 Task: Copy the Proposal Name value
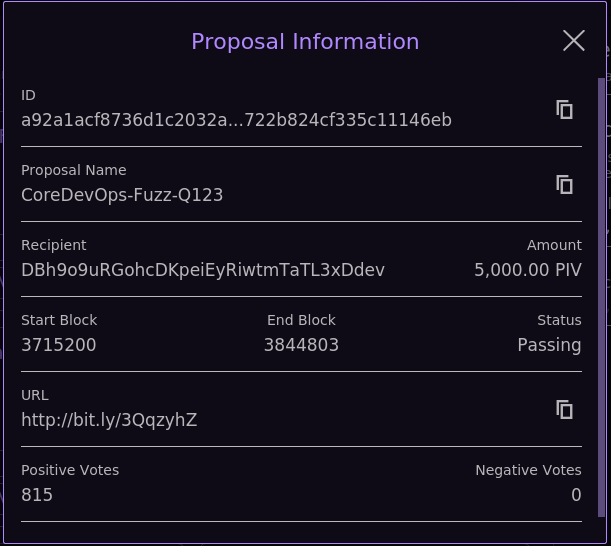tap(565, 184)
